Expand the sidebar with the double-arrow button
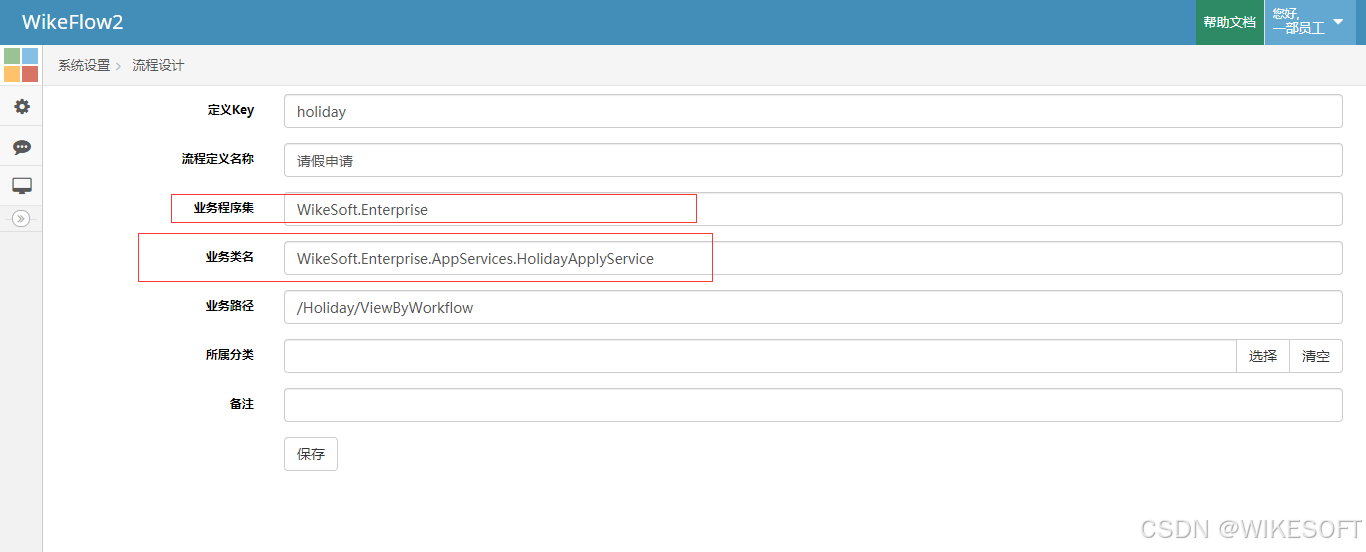The image size is (1366, 552). pyautogui.click(x=21, y=218)
